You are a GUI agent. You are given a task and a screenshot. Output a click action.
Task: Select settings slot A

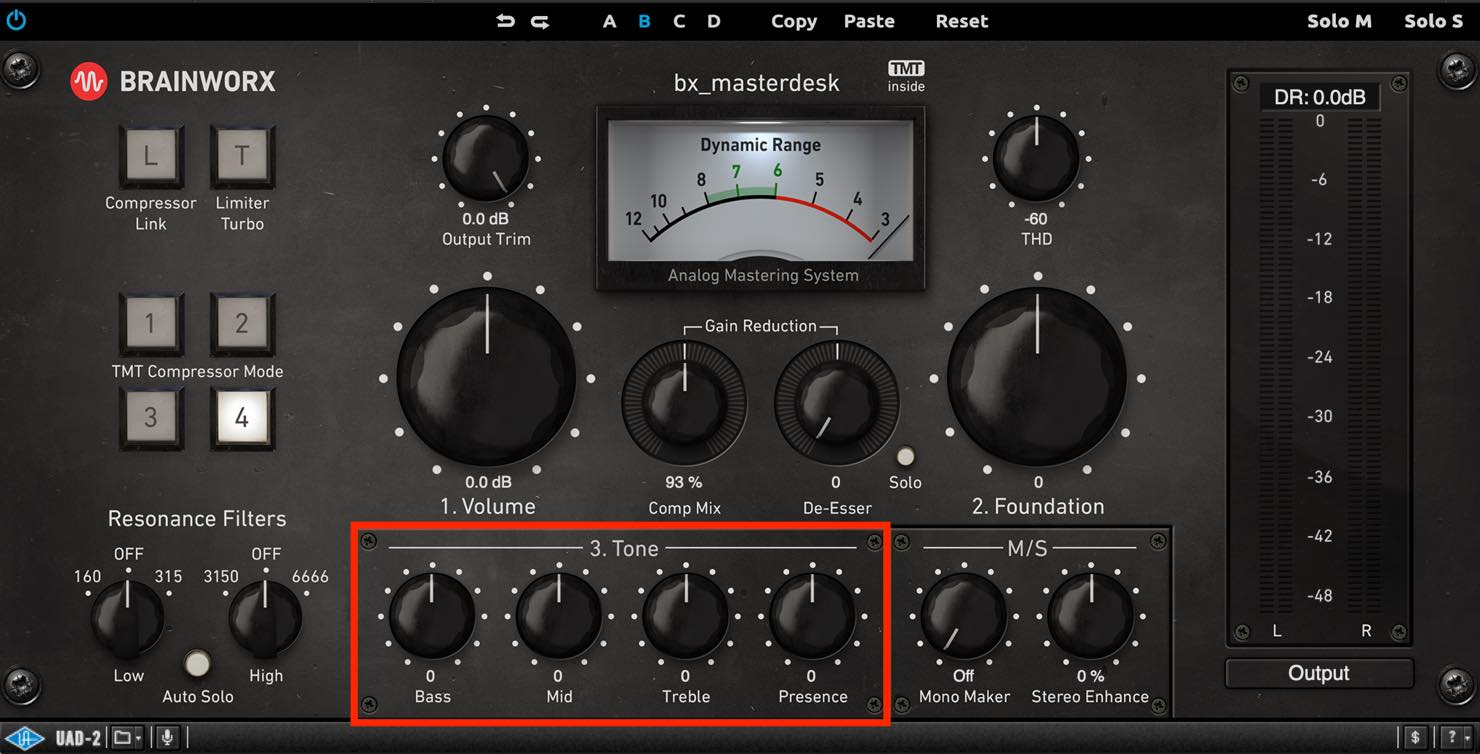pos(609,21)
